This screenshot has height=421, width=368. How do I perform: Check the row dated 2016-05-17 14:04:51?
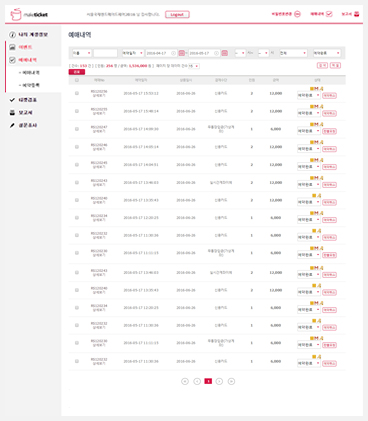[x=77, y=165]
